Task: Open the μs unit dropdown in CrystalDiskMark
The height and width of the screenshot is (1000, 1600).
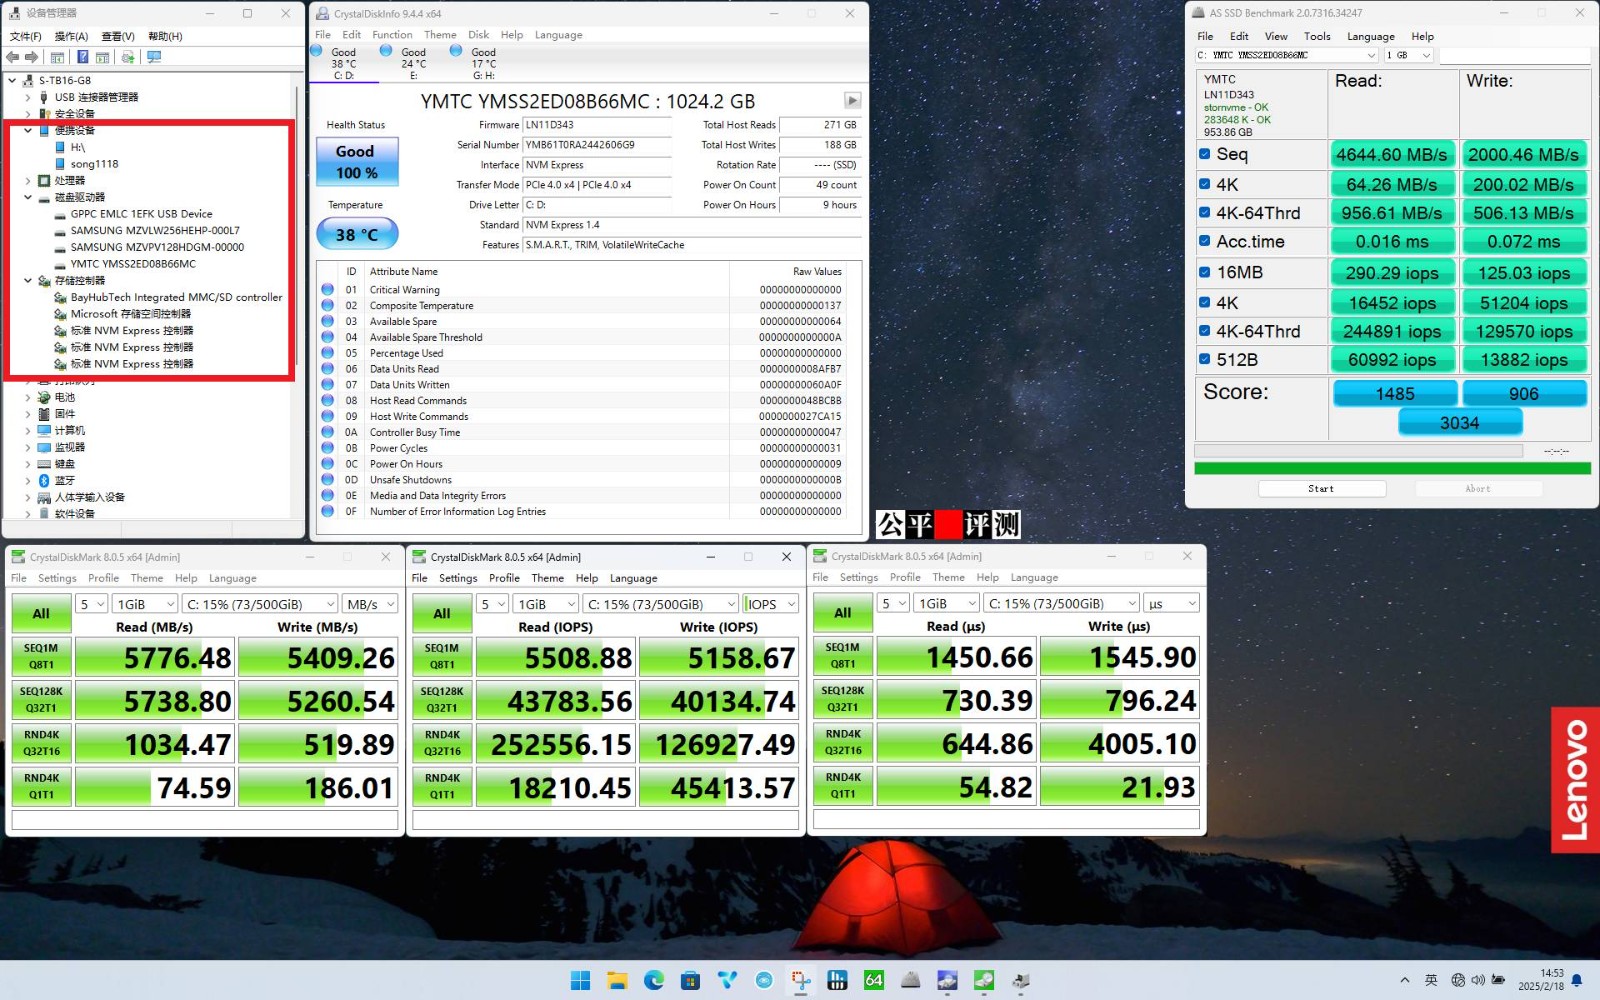Action: [x=1171, y=603]
